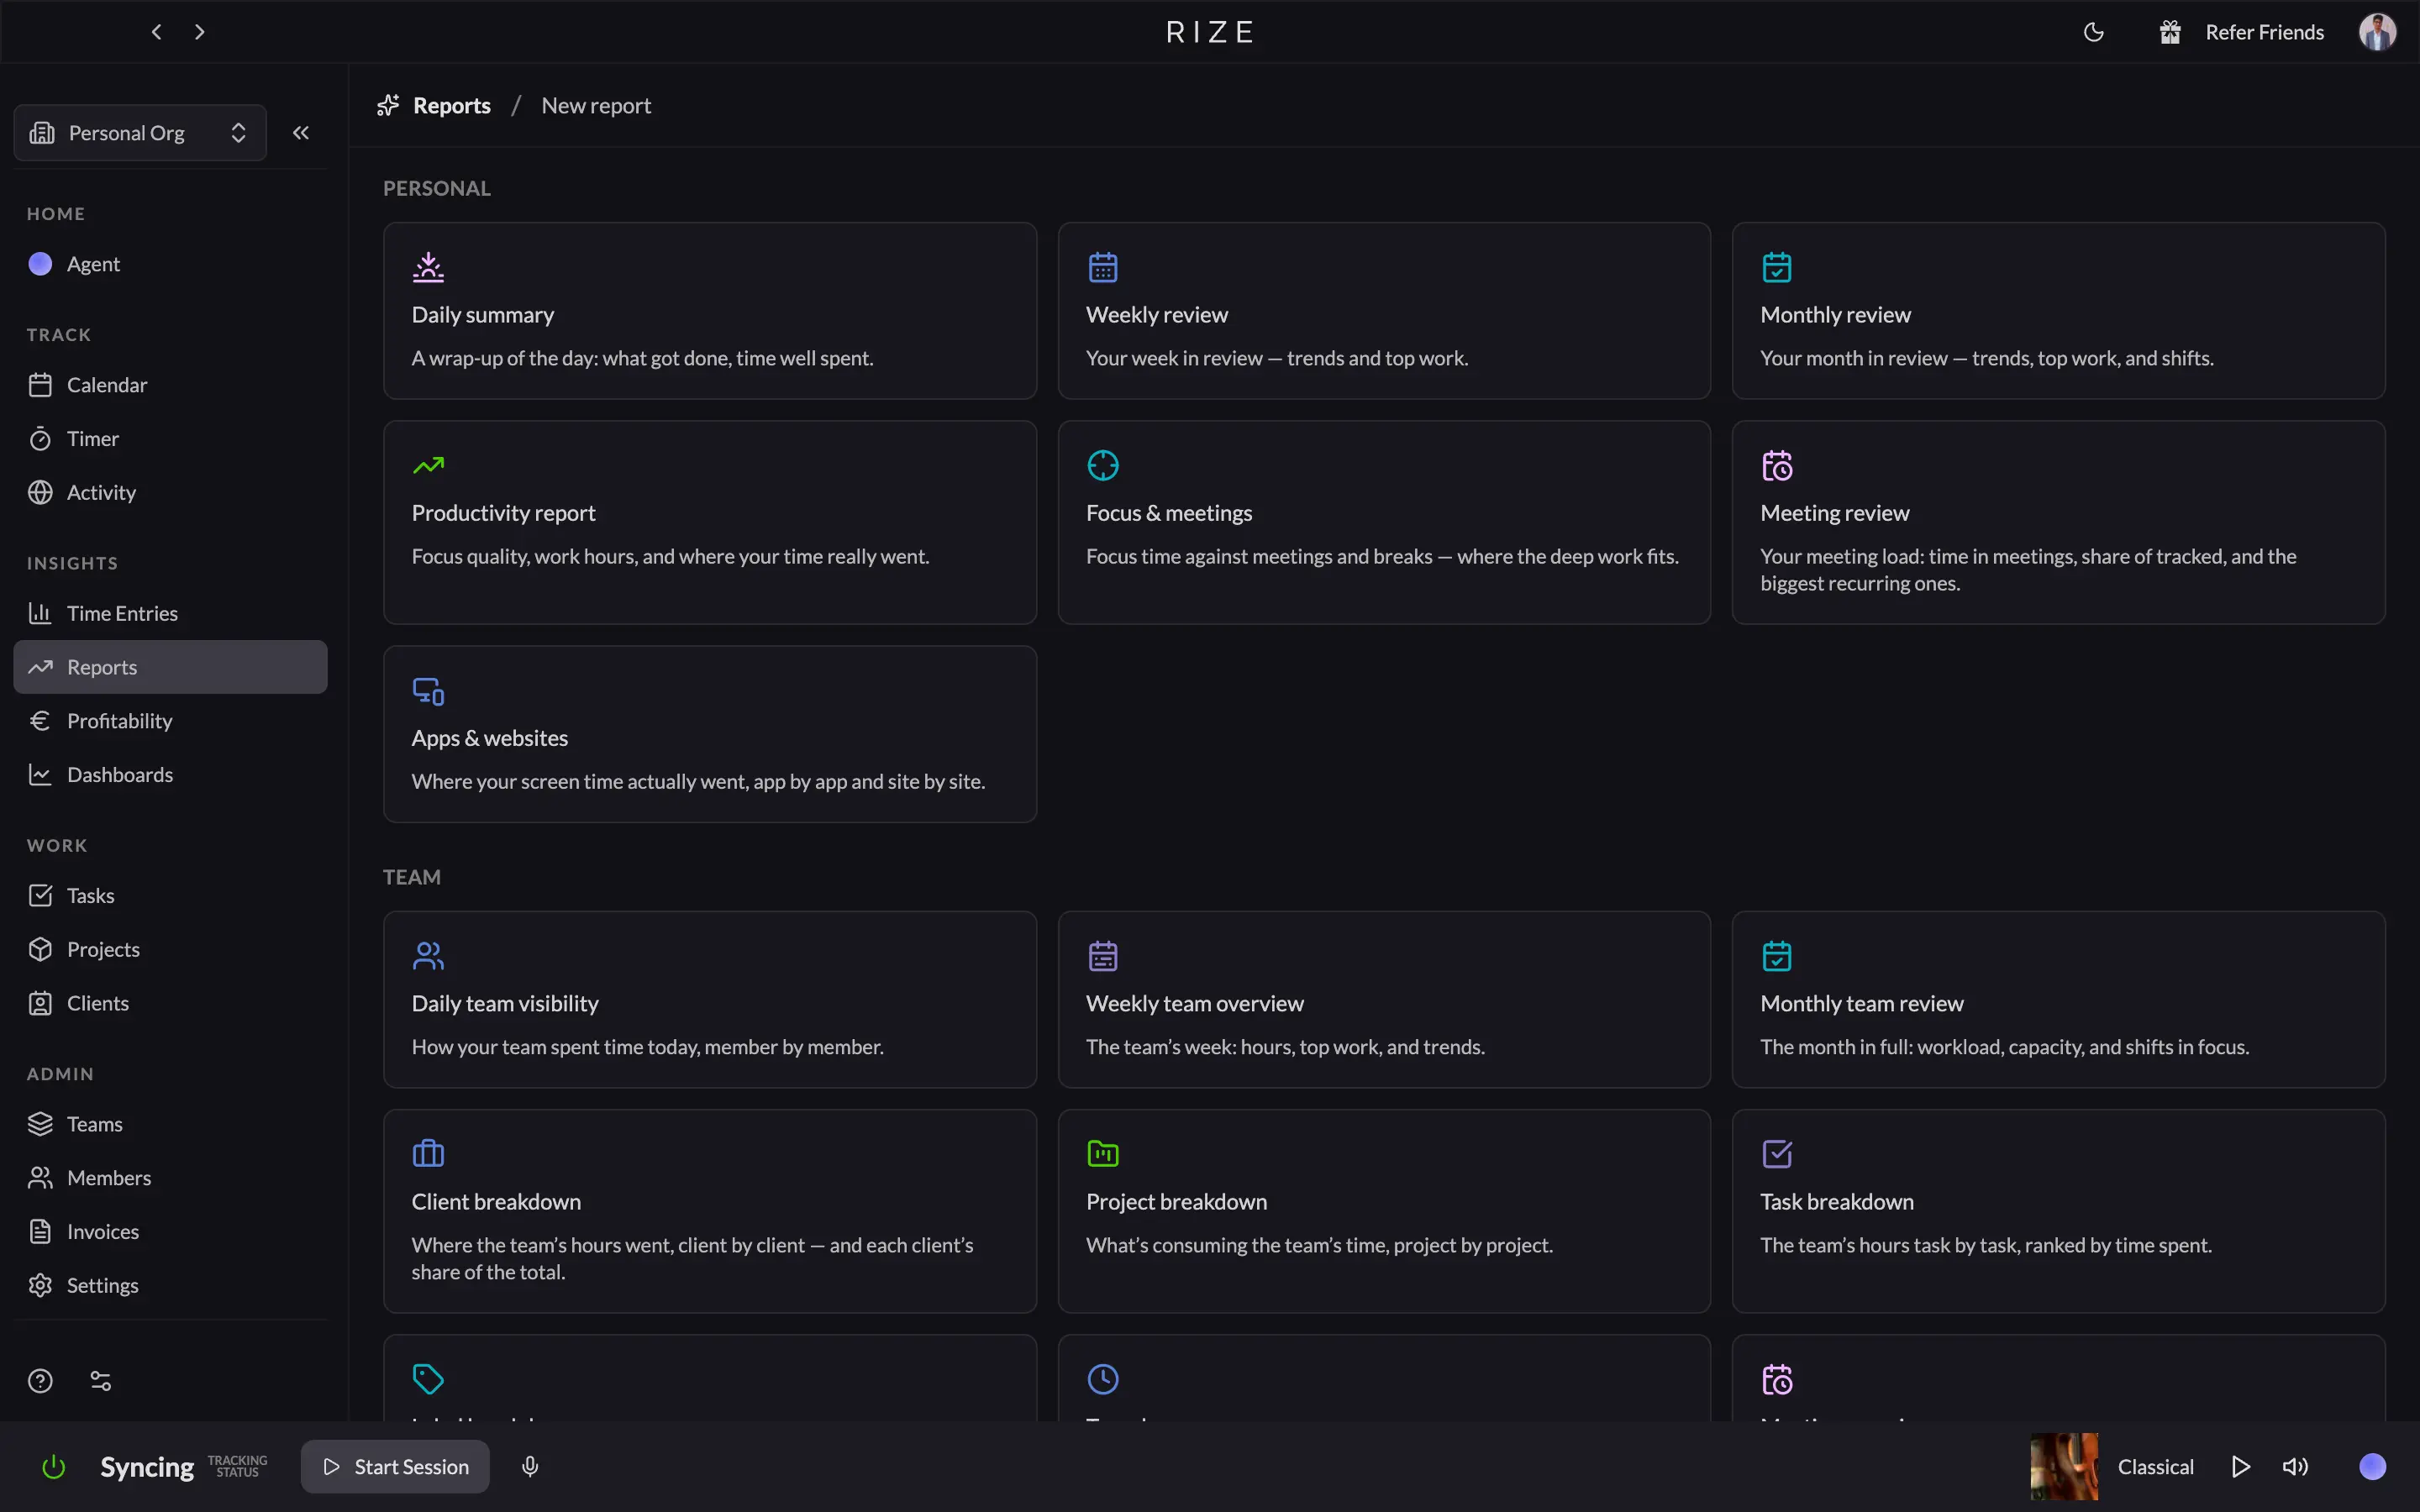Open Refer Friends link
Image resolution: width=2420 pixels, height=1512 pixels.
(2264, 32)
